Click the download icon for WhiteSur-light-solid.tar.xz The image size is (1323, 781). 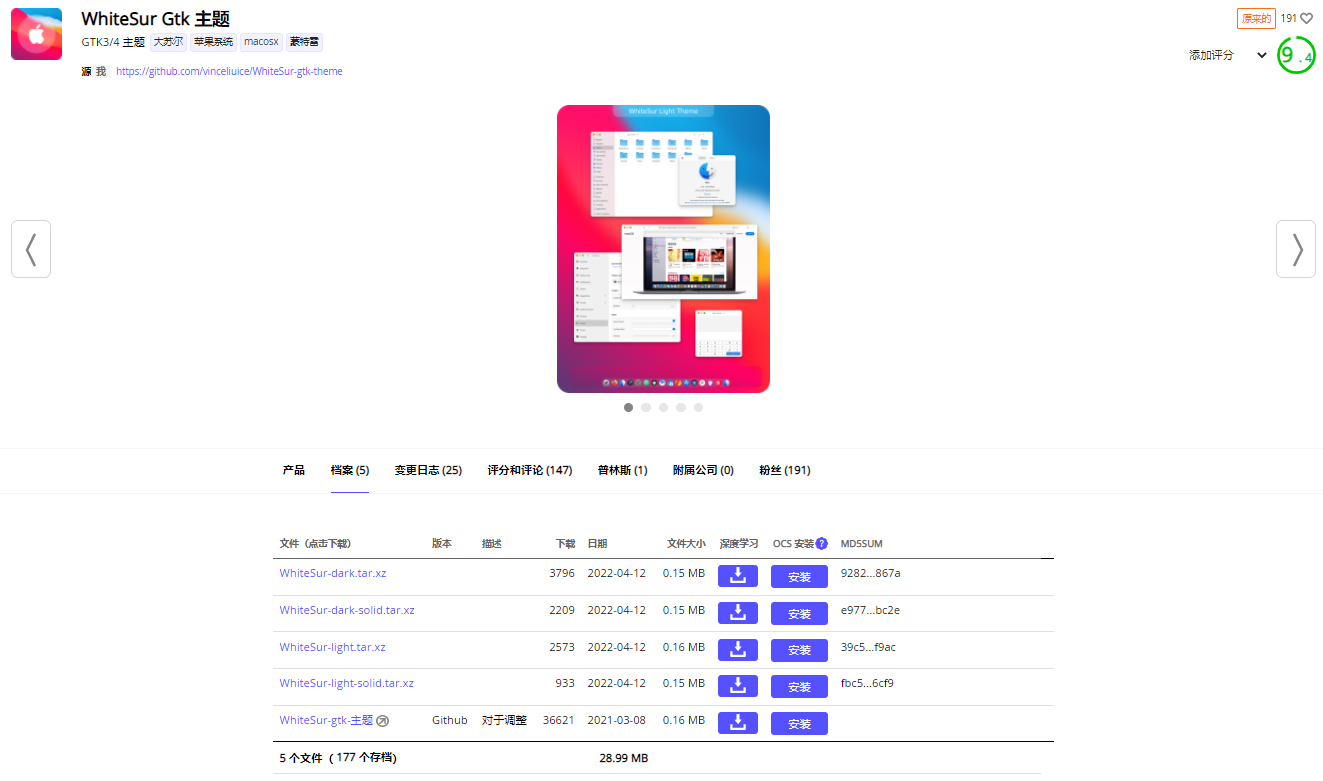pyautogui.click(x=737, y=686)
